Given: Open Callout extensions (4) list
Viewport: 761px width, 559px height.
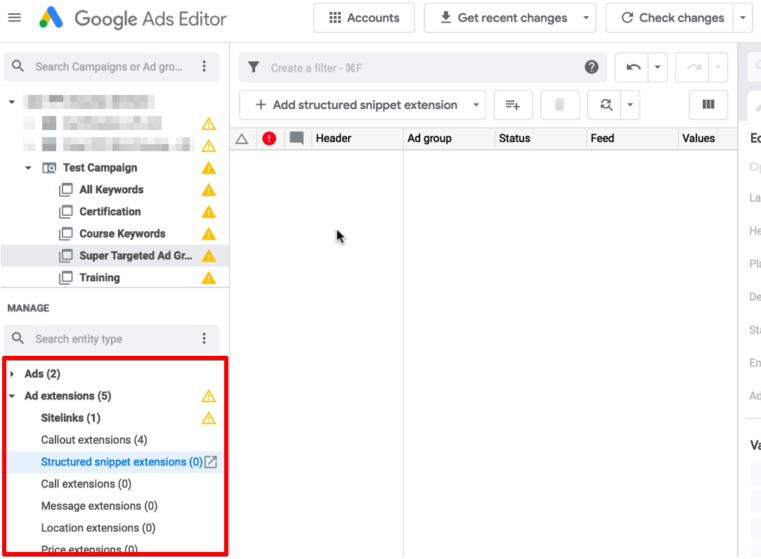Looking at the screenshot, I should pyautogui.click(x=94, y=440).
